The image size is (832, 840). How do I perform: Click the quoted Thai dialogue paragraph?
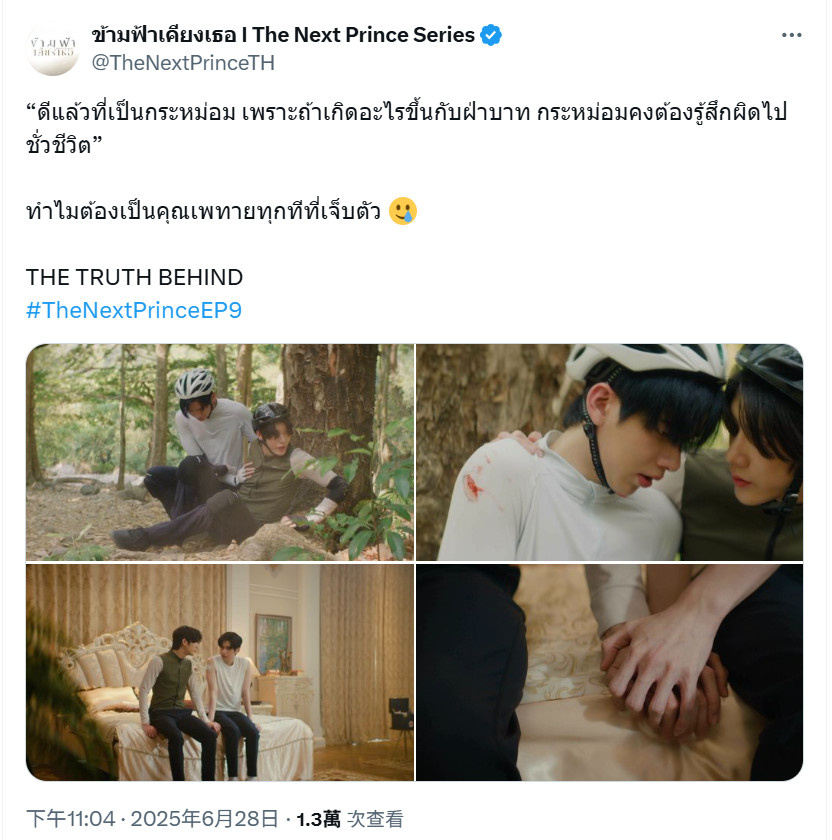tap(406, 128)
